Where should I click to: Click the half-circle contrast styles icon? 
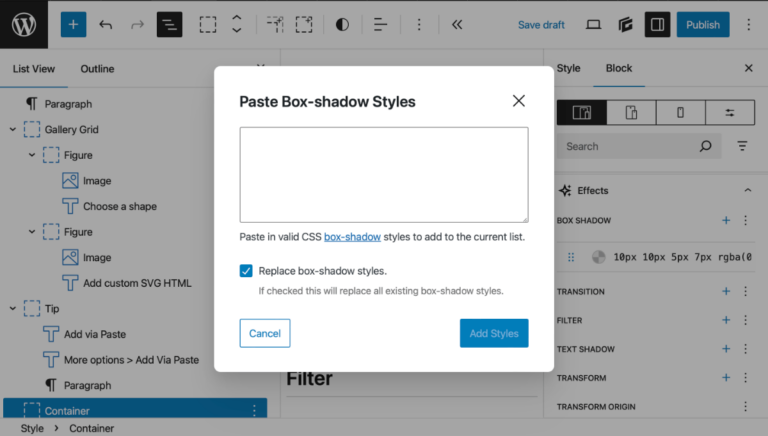(x=342, y=24)
